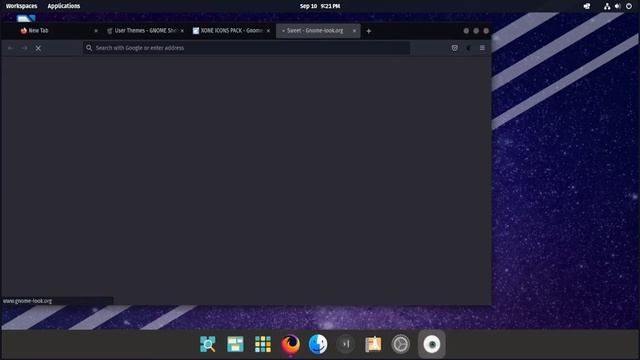
Task: Select the Sweet - Gnome-look.org tab
Action: pos(318,31)
